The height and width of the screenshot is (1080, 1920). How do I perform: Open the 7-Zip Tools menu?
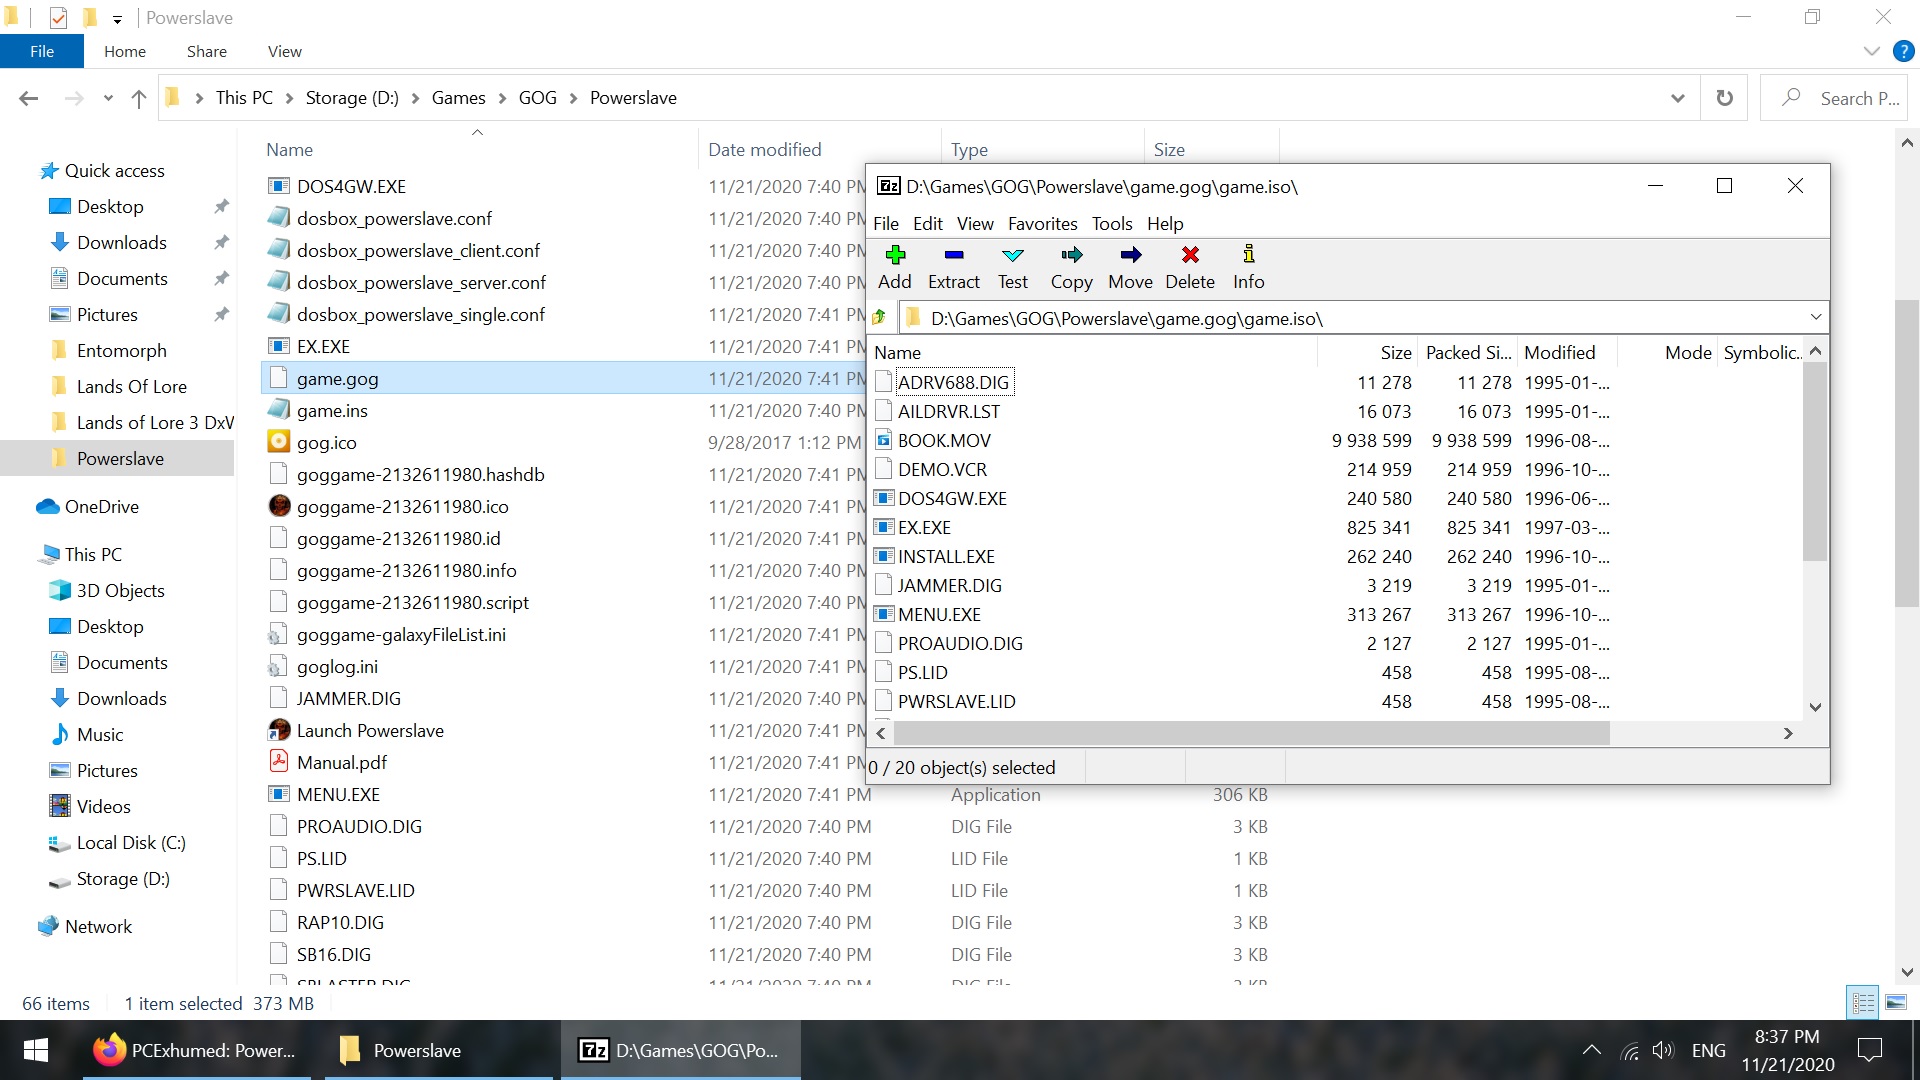pyautogui.click(x=1112, y=223)
